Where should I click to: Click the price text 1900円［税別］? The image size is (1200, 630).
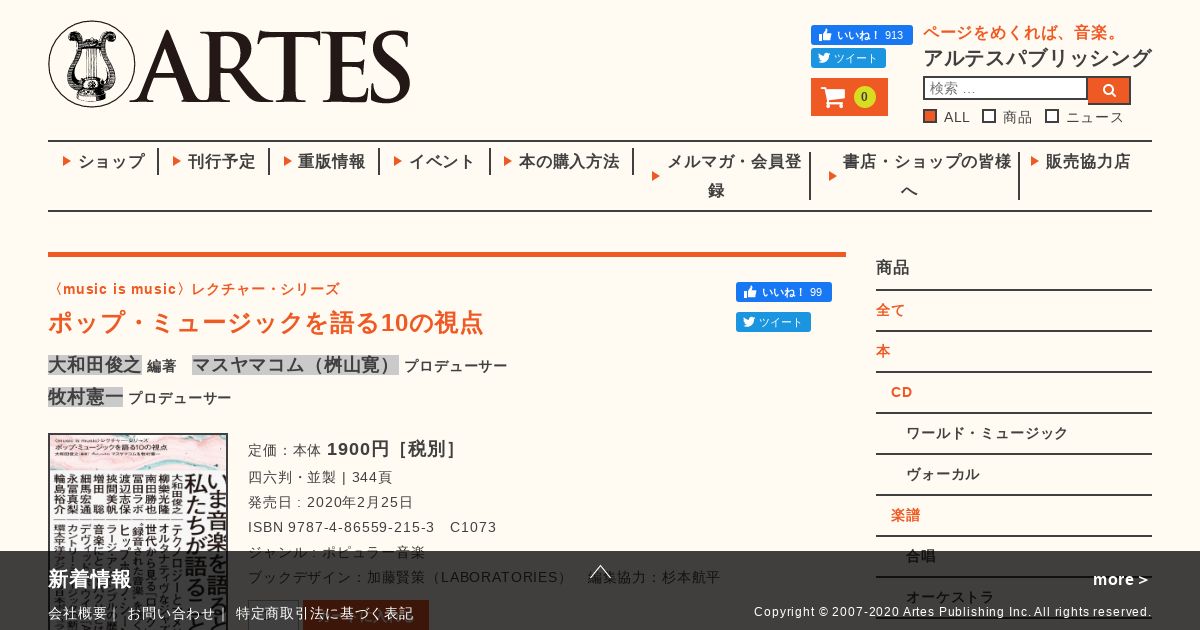point(394,449)
